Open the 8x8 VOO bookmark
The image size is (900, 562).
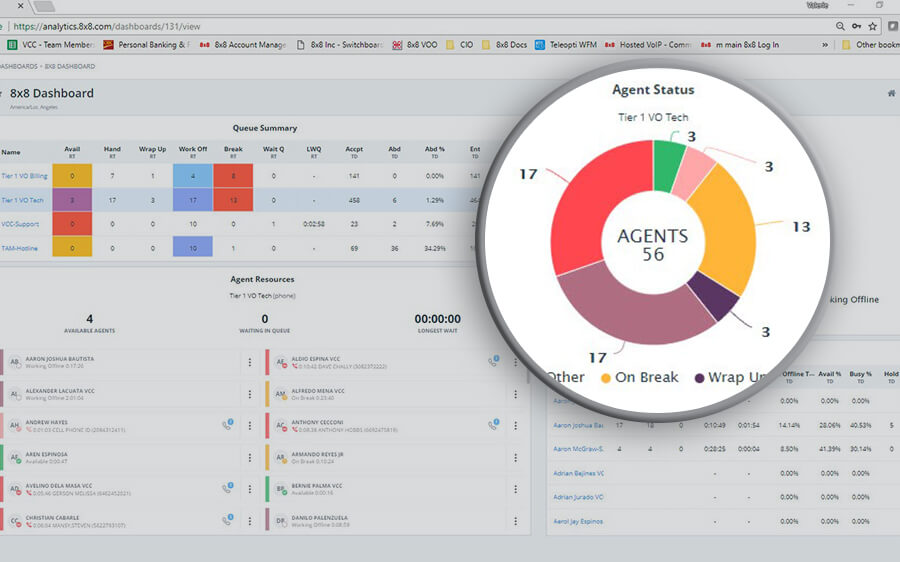415,45
